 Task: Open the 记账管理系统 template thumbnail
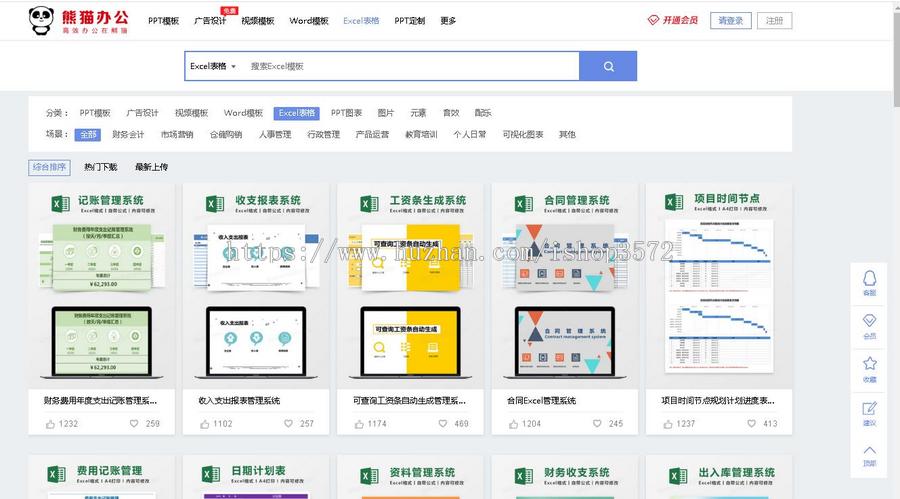click(102, 287)
